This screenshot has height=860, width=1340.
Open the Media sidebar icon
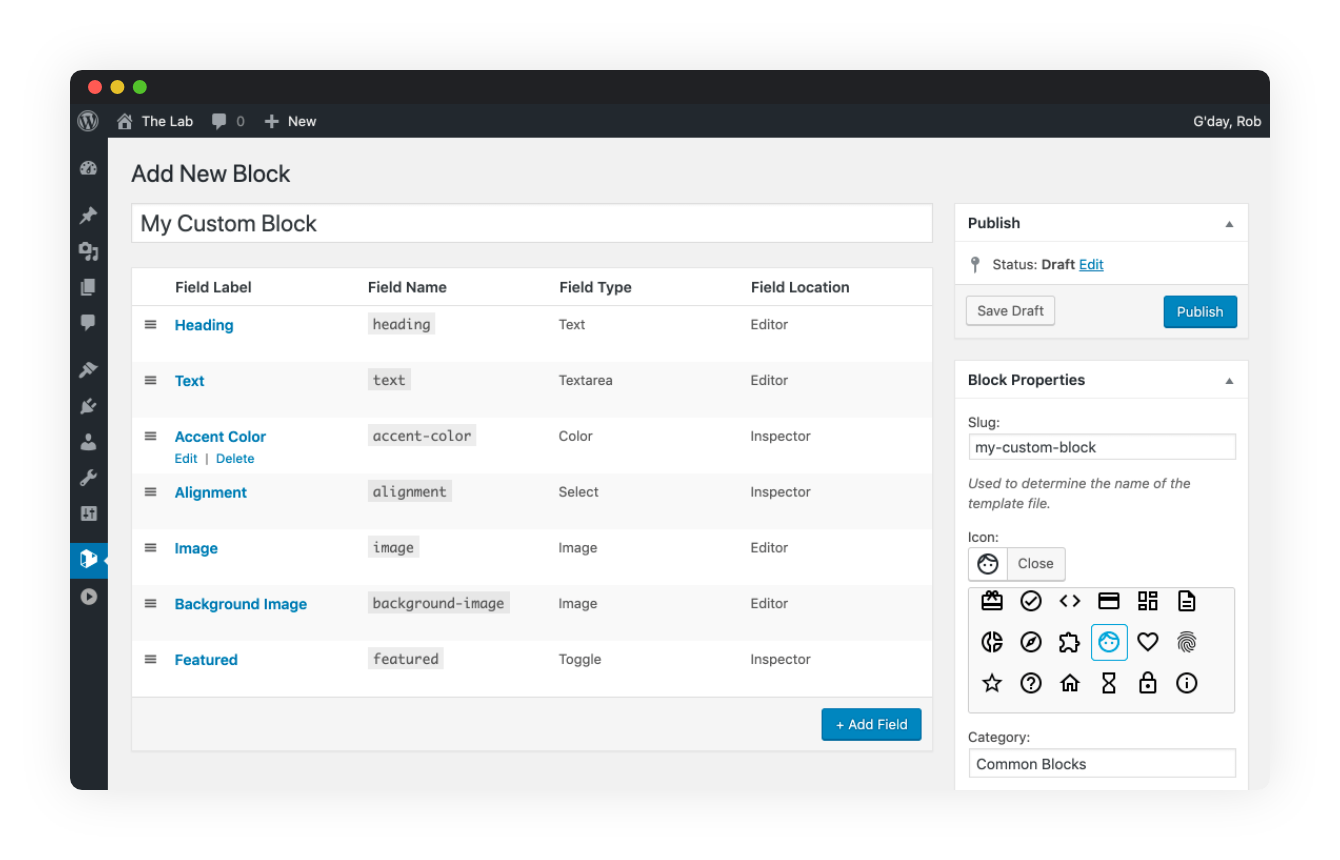88,251
